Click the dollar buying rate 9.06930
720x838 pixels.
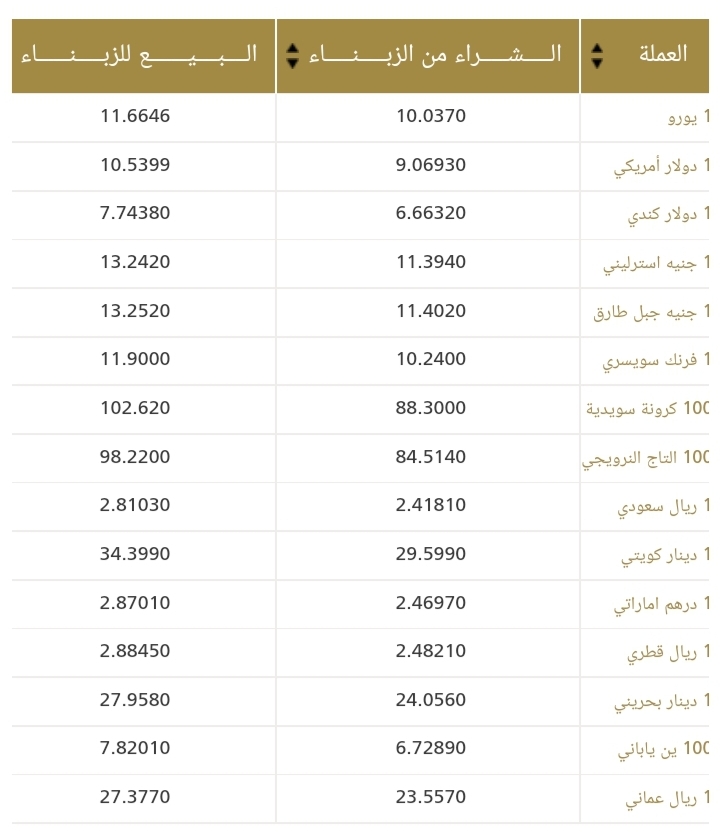(x=430, y=165)
